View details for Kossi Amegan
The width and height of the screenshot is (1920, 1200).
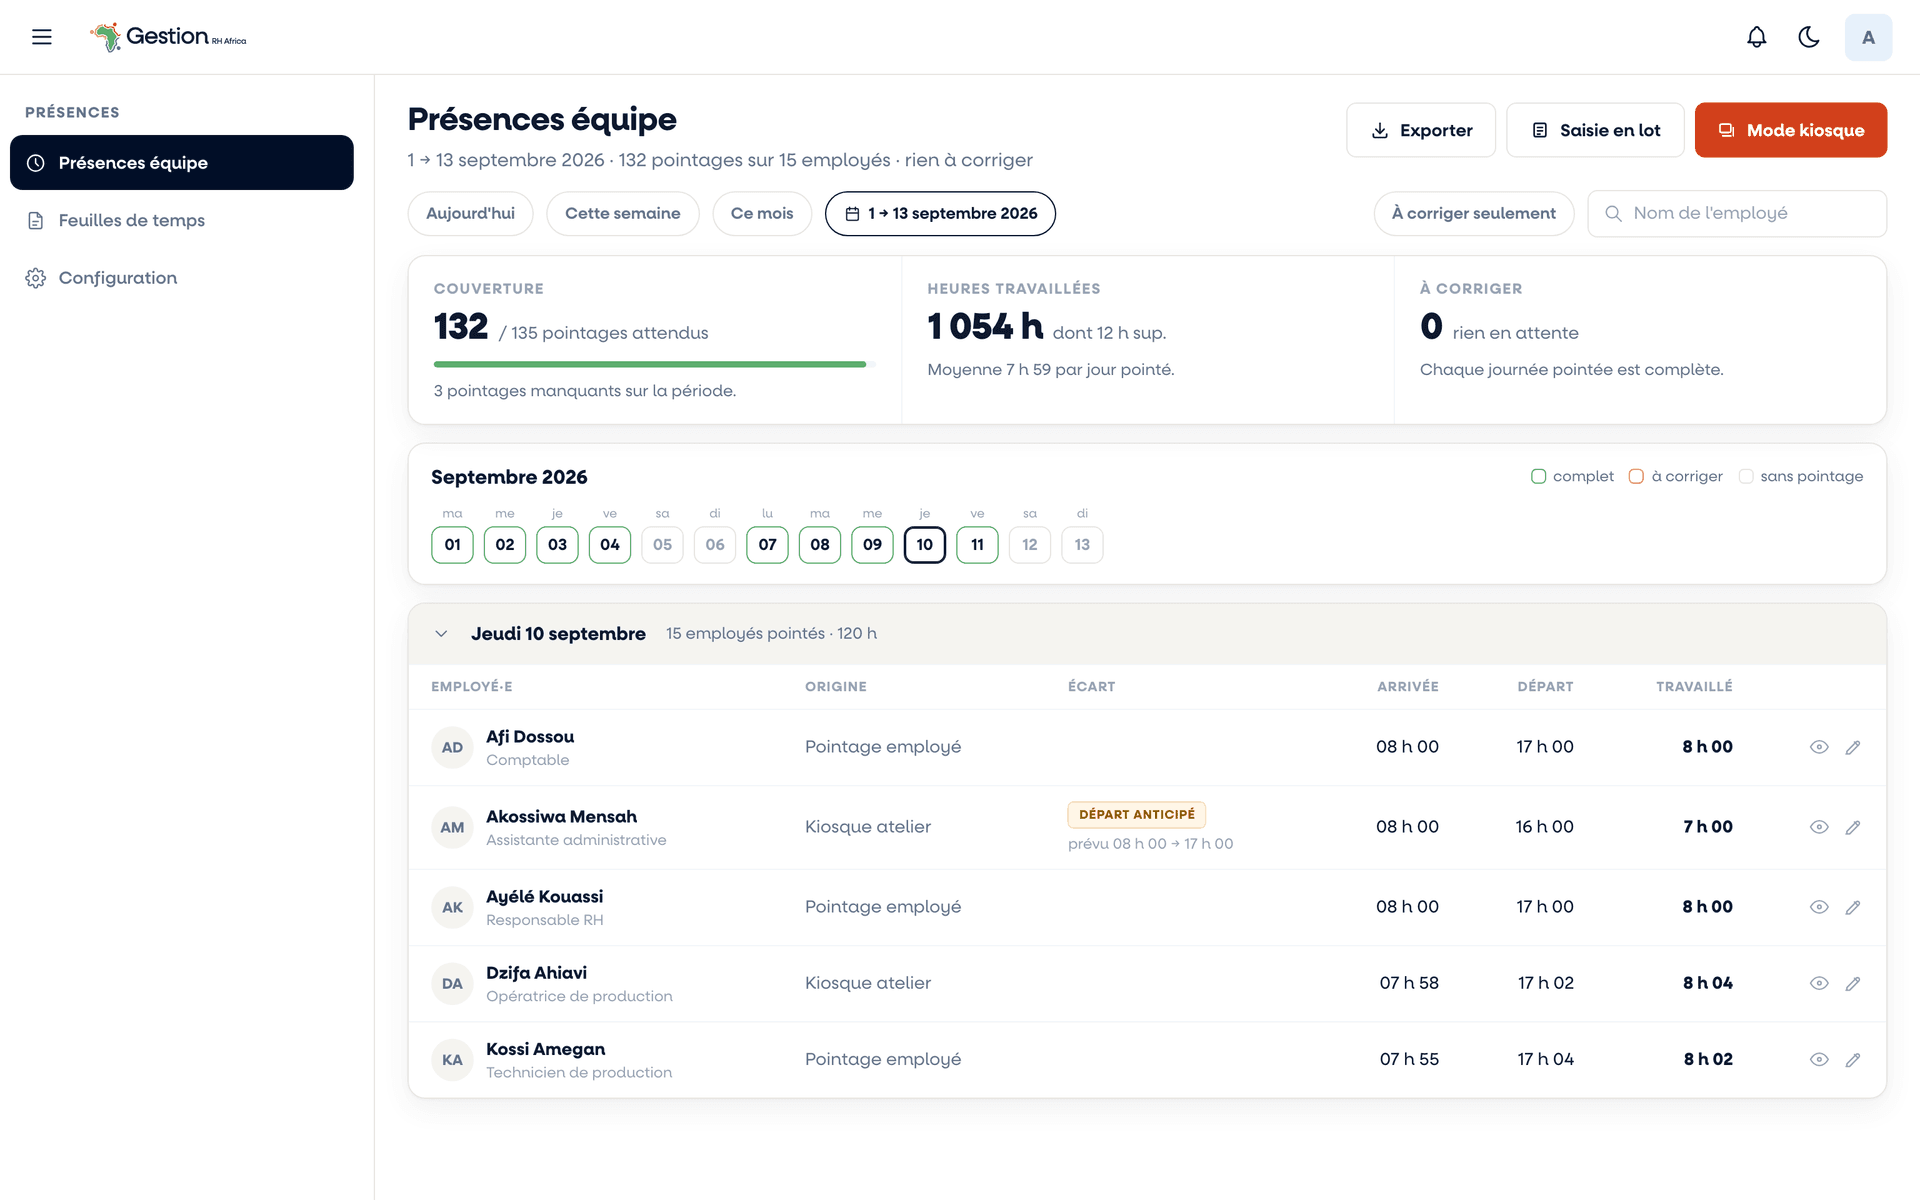[1819, 1059]
